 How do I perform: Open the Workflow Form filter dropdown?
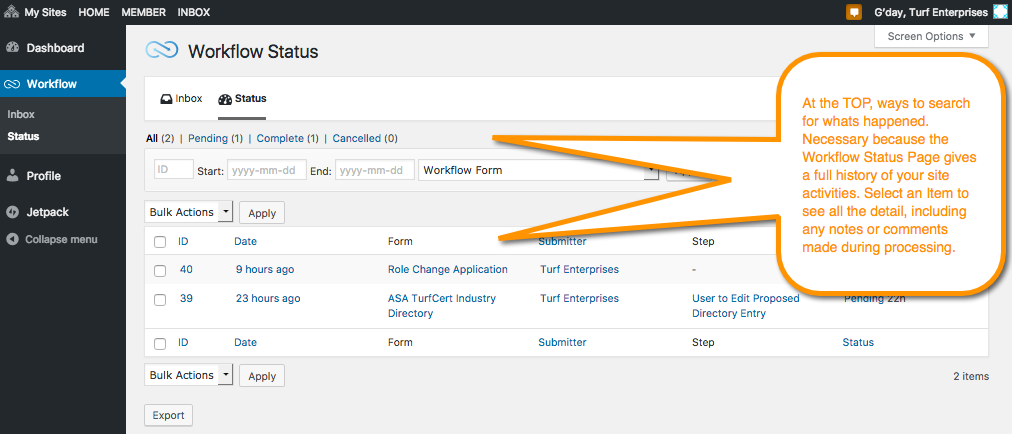tap(538, 170)
